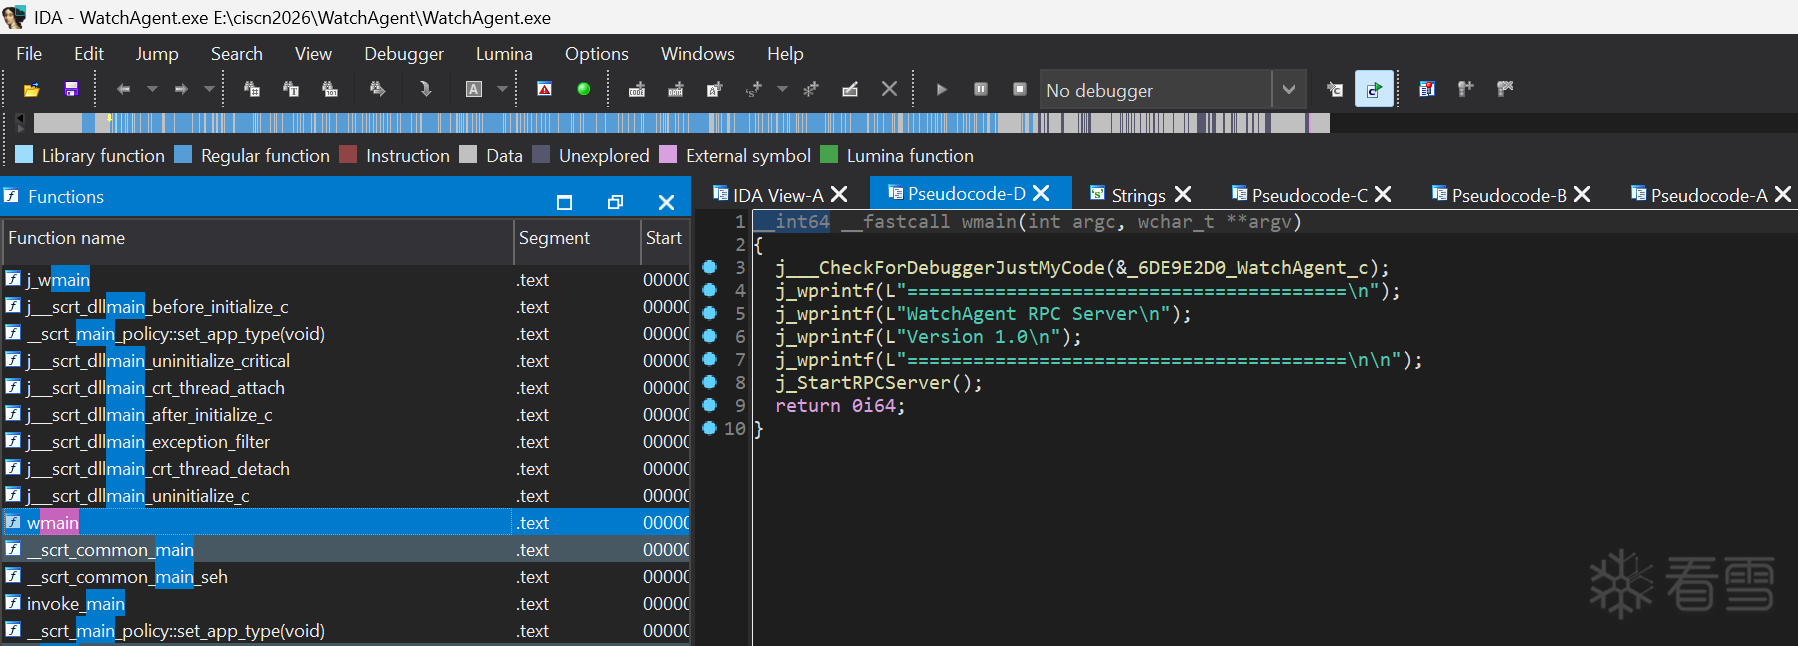The height and width of the screenshot is (646, 1798).
Task: Click the X undefine toolbar icon
Action: tap(889, 90)
